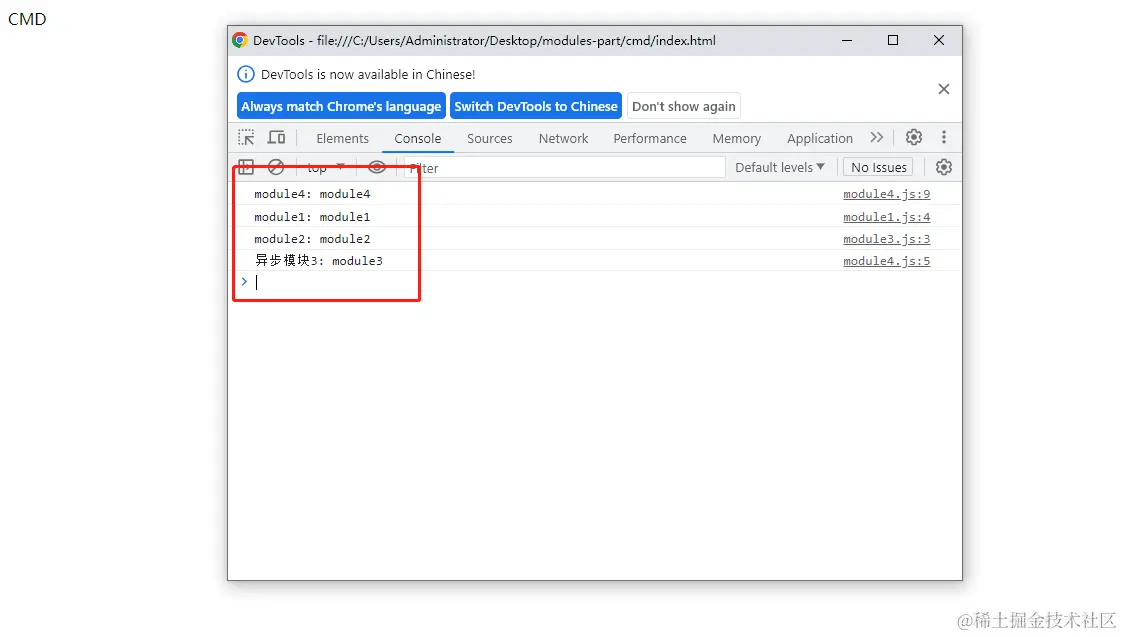The height and width of the screenshot is (637, 1123).
Task: Open the module1.js:4 source link
Action: [886, 216]
